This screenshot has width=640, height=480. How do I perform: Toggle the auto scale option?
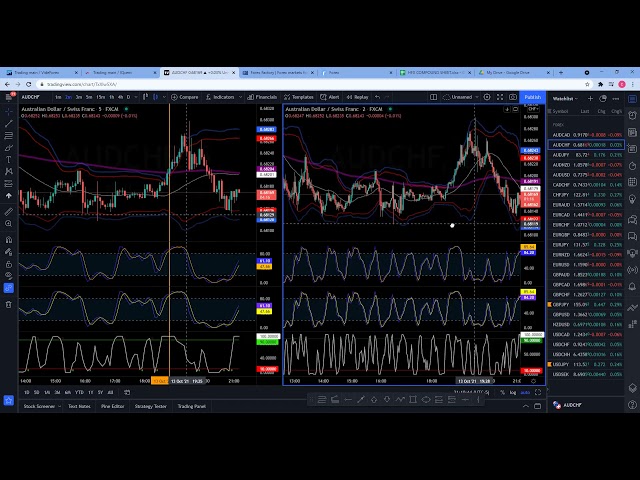click(x=525, y=392)
